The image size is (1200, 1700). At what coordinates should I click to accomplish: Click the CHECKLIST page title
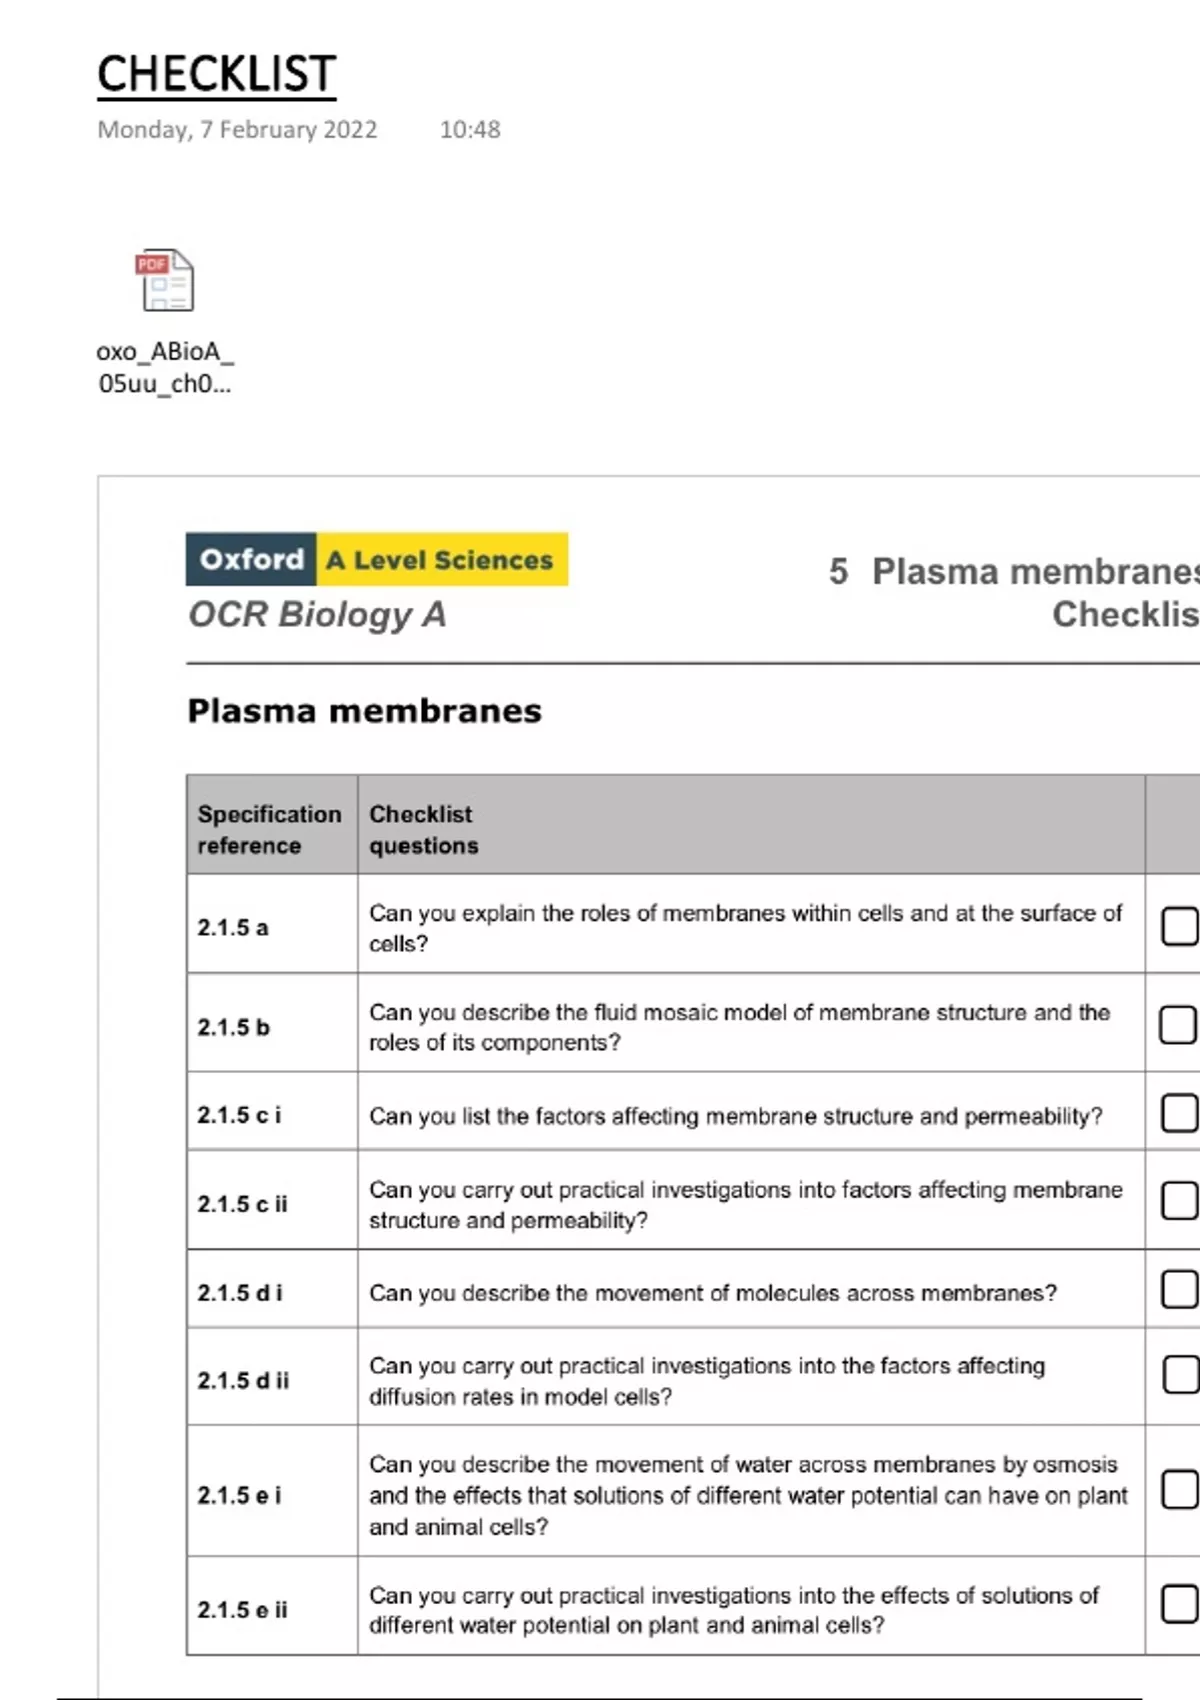pos(216,75)
